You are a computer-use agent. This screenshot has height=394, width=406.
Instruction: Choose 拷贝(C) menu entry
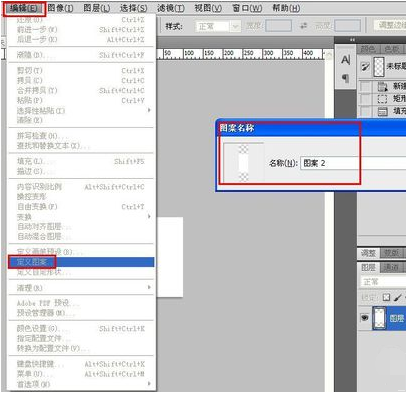click(81, 81)
